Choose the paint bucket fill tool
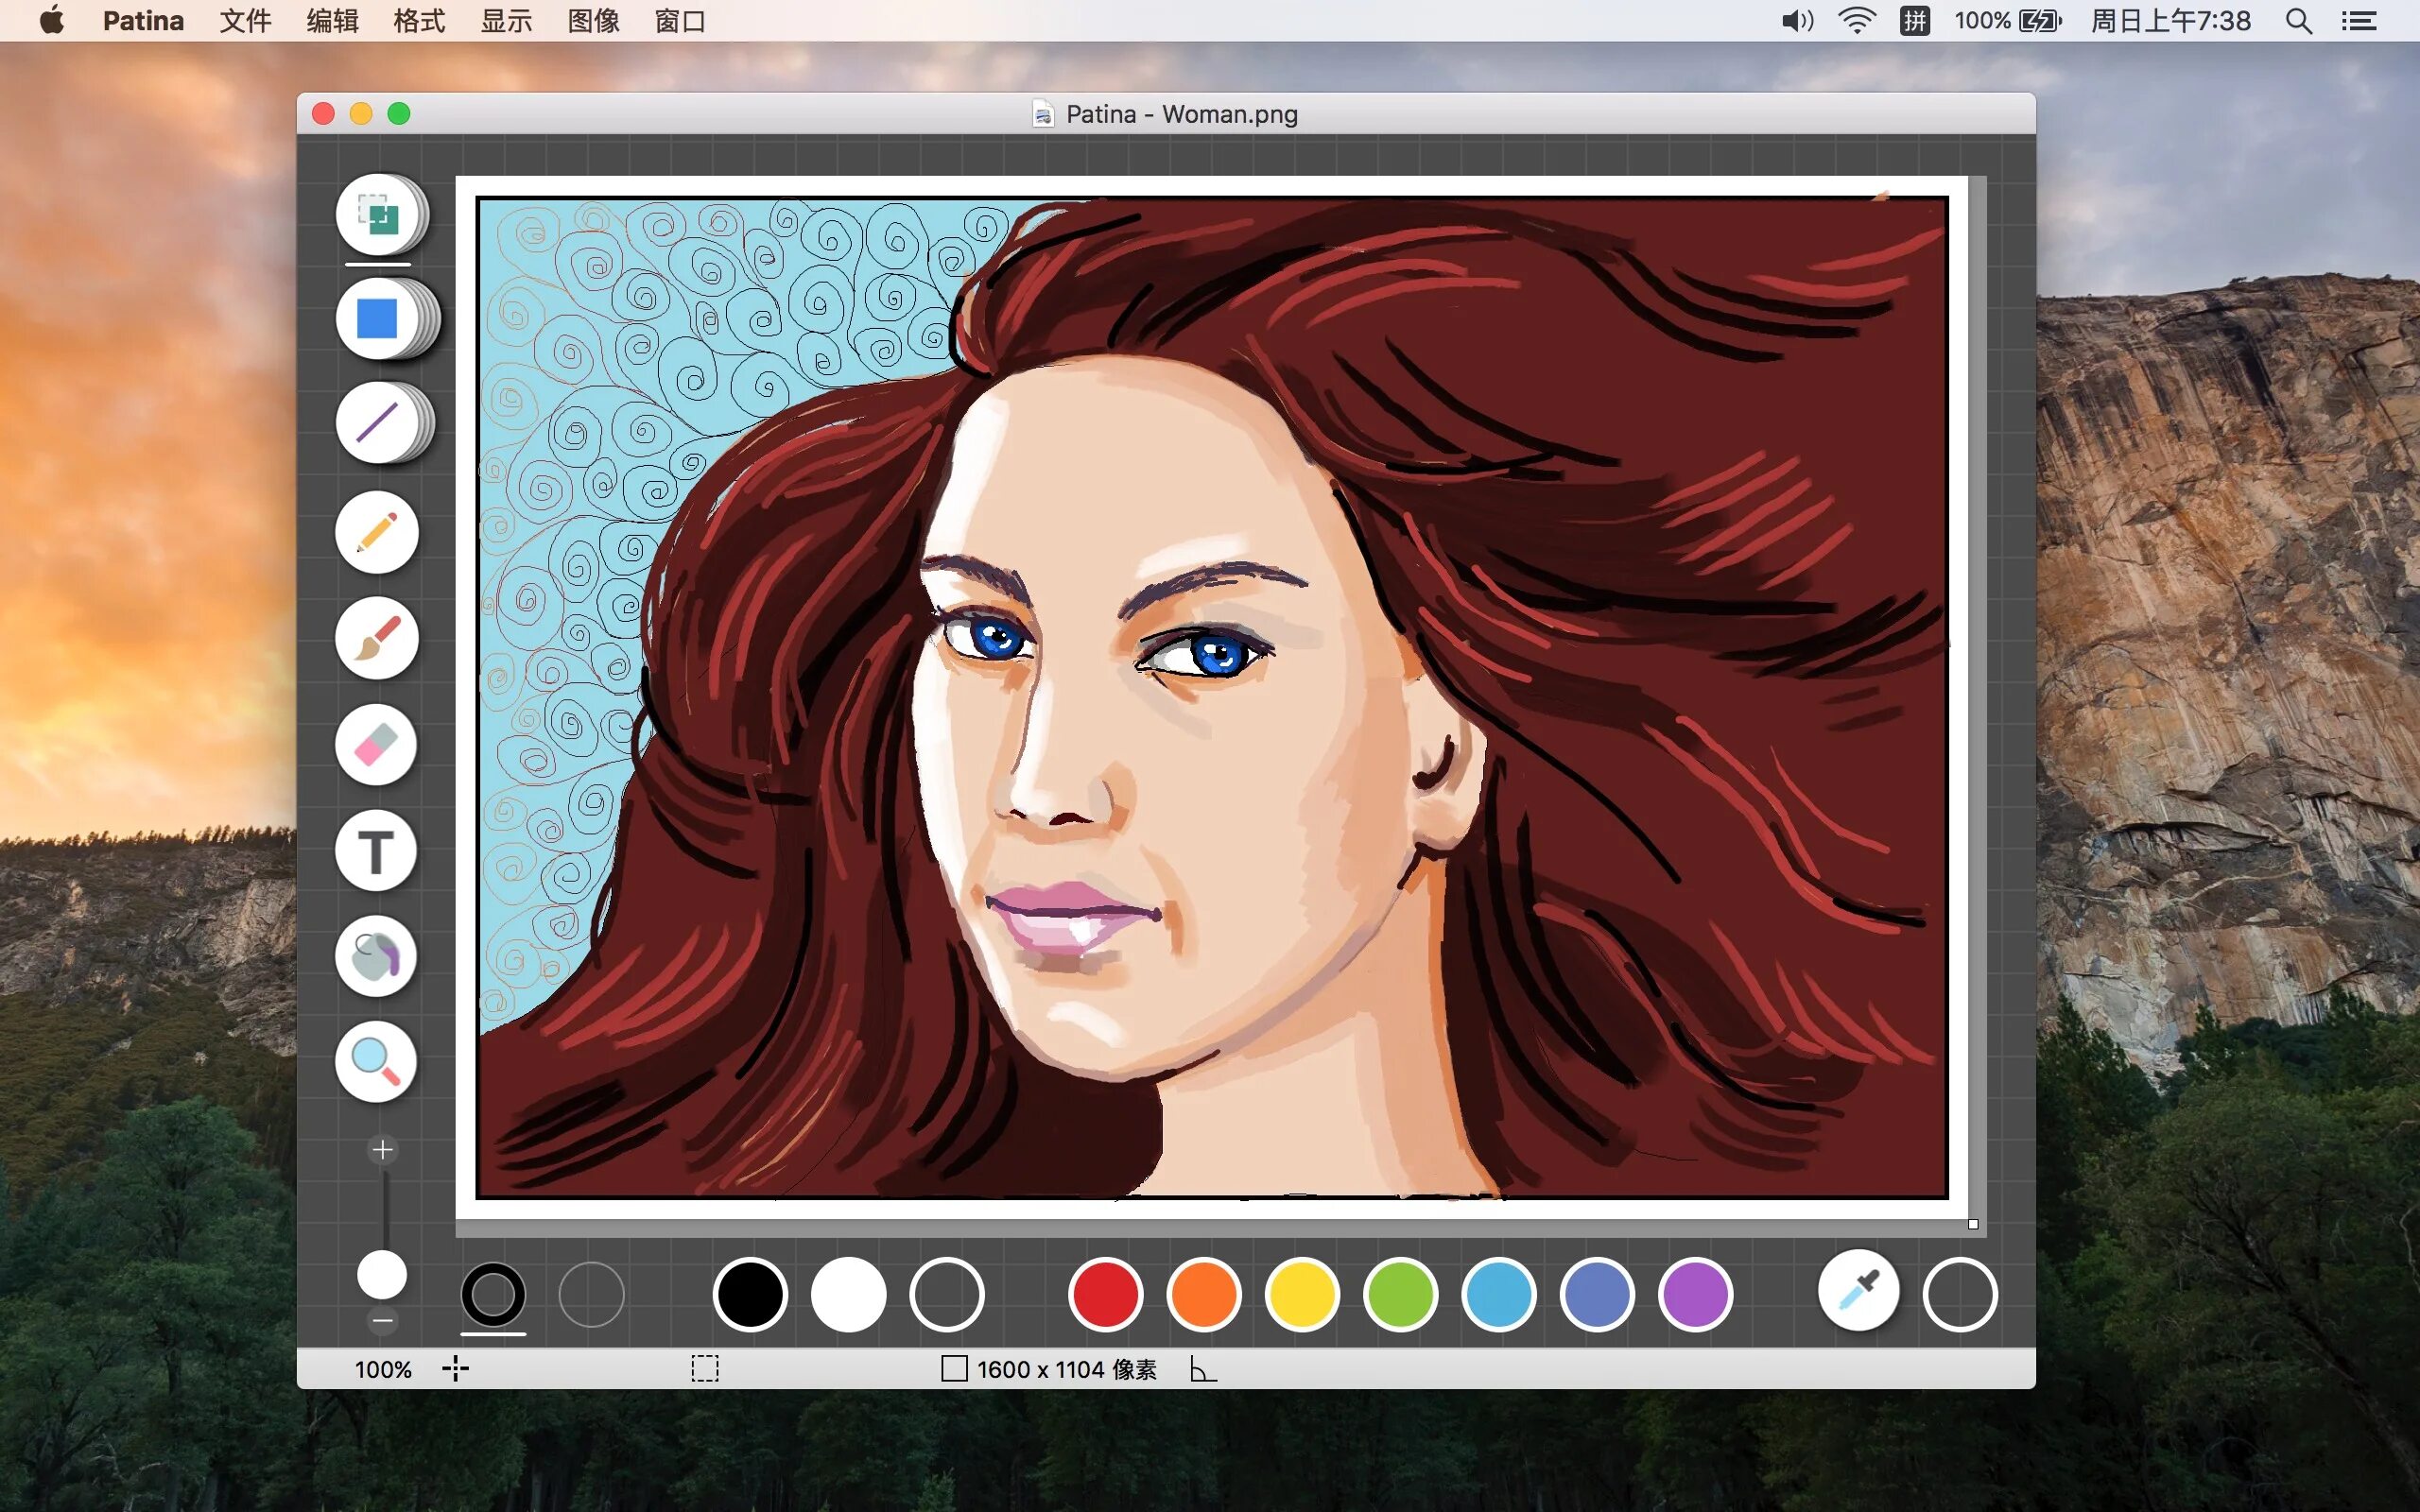 click(377, 956)
